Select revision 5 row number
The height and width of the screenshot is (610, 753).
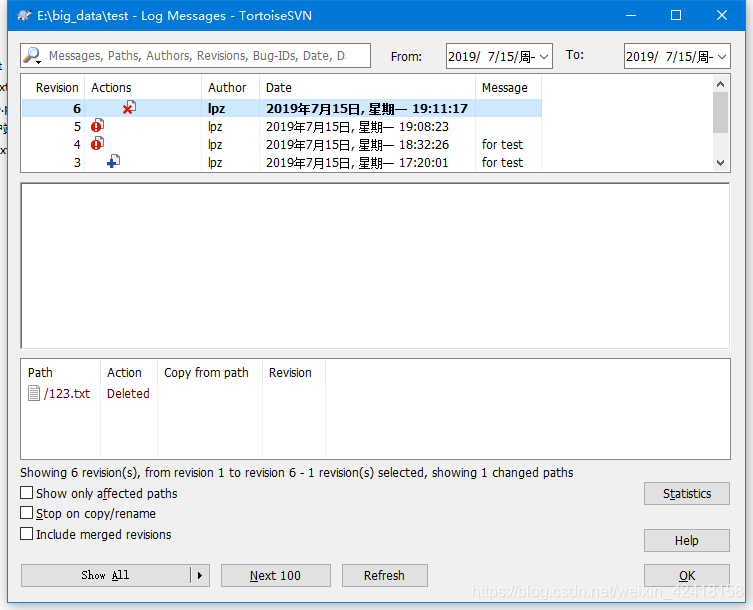(x=77, y=127)
